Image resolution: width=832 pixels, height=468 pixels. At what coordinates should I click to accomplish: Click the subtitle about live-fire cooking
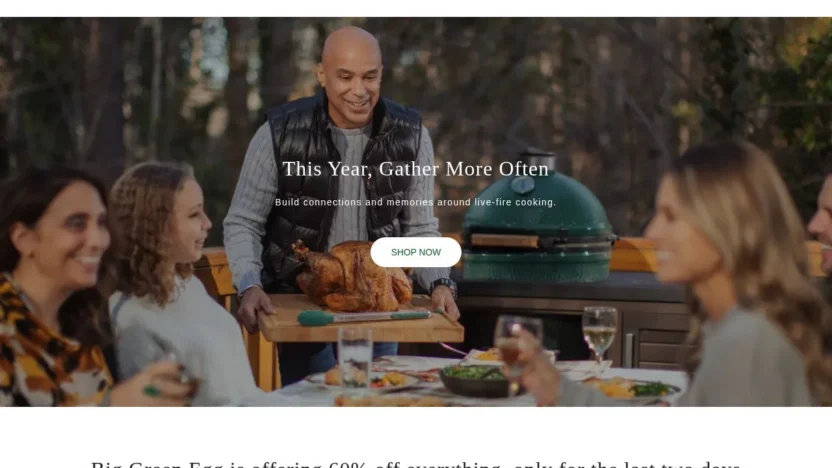(415, 202)
